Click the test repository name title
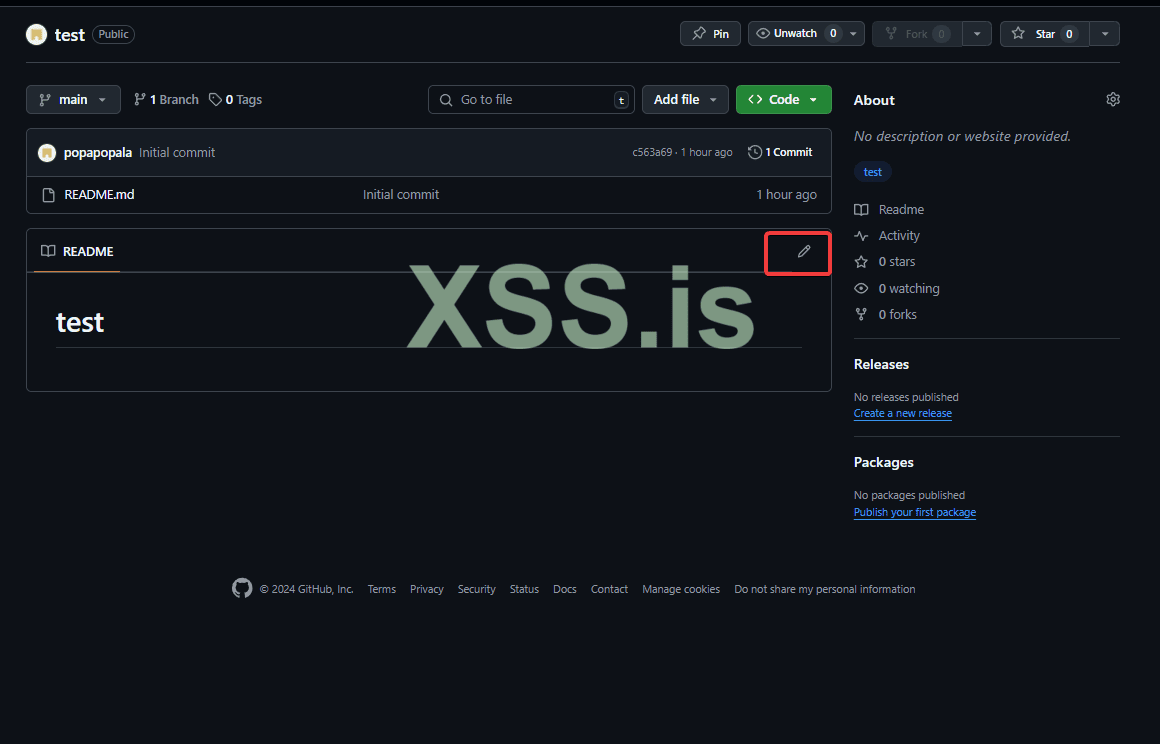 (70, 35)
